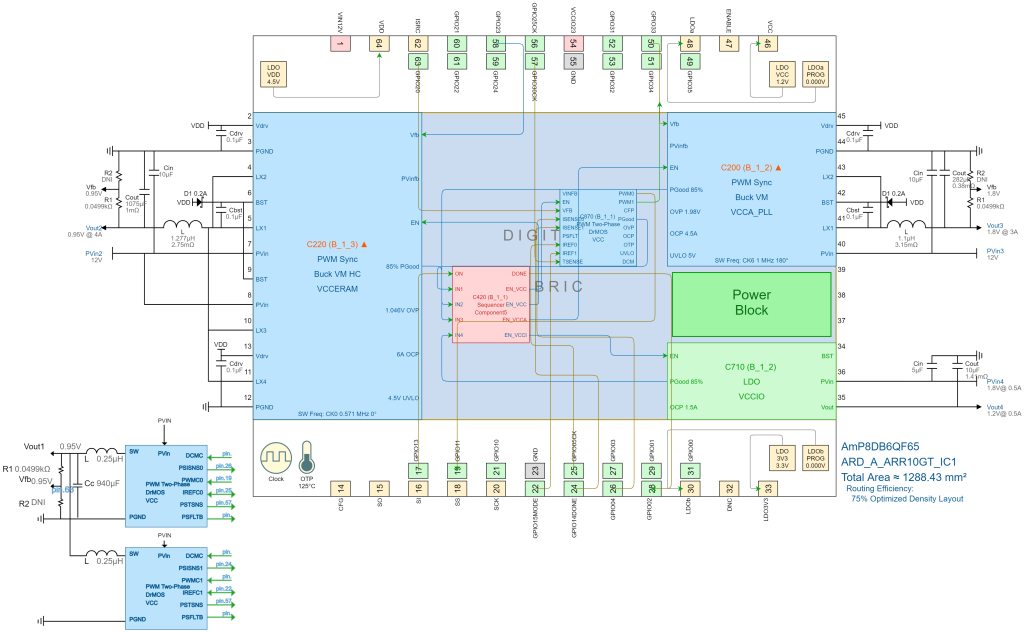
Task: Select pin 54 VCCIO23 pink box
Action: point(573,44)
